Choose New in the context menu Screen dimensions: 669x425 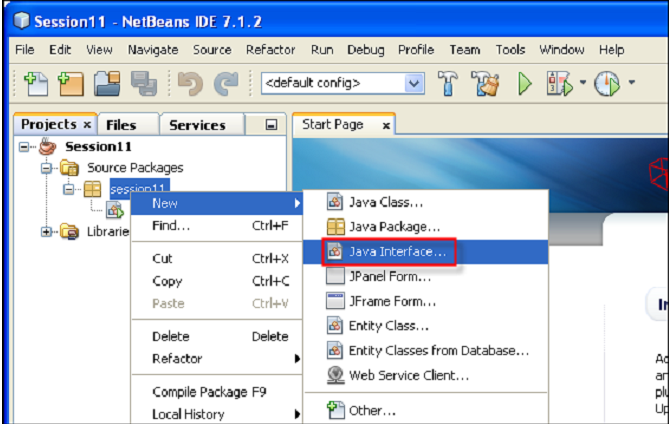217,204
